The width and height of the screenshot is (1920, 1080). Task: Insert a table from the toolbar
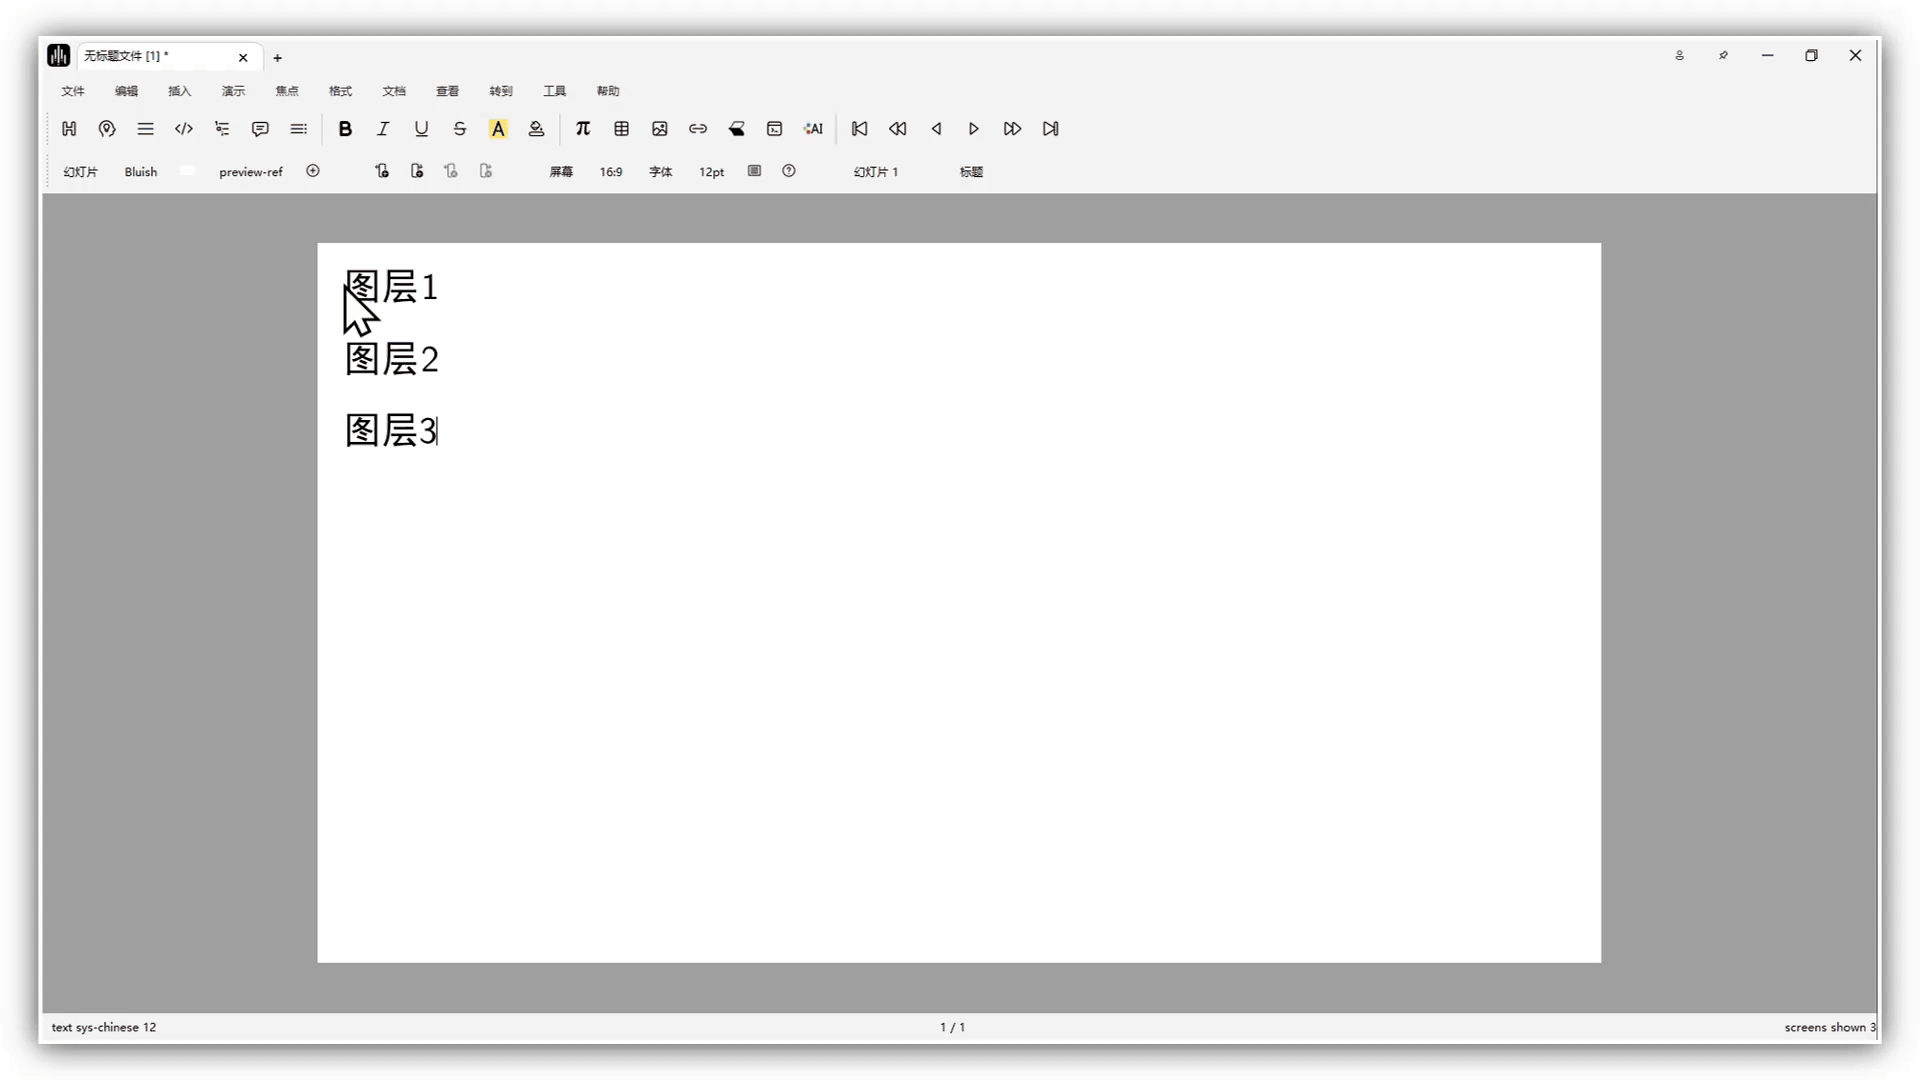(621, 129)
